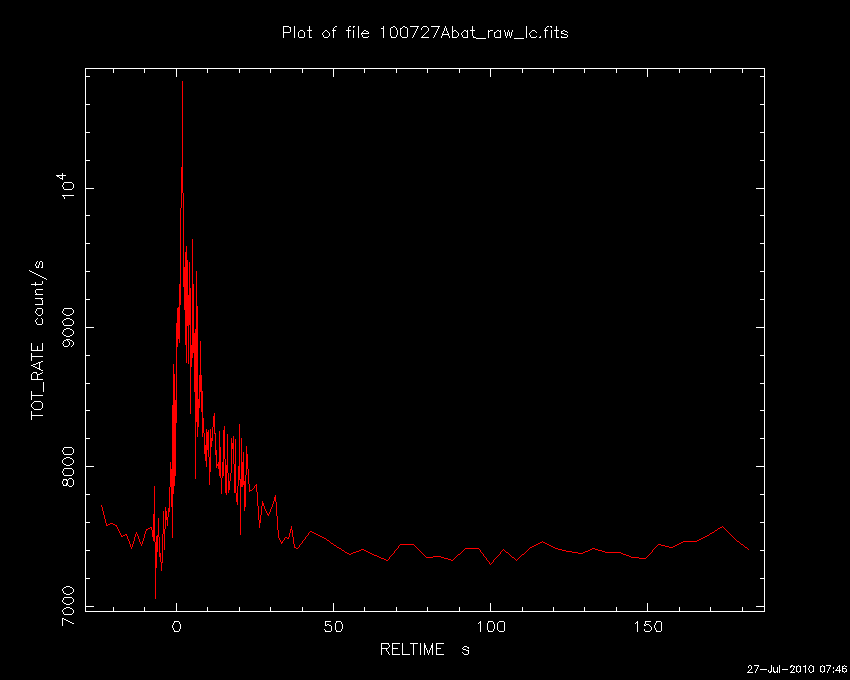Click the 'TOT_RATE count/s' y-axis label
This screenshot has height=680, width=850.
pyautogui.click(x=38, y=340)
